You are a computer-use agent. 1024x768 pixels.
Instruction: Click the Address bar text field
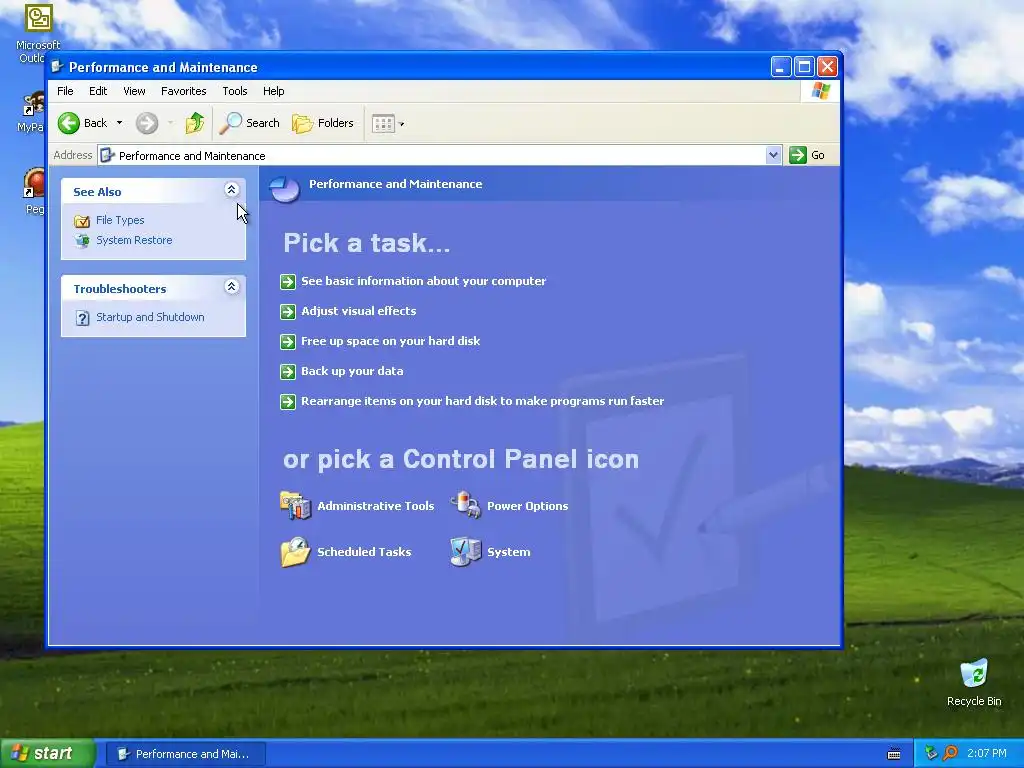point(432,155)
